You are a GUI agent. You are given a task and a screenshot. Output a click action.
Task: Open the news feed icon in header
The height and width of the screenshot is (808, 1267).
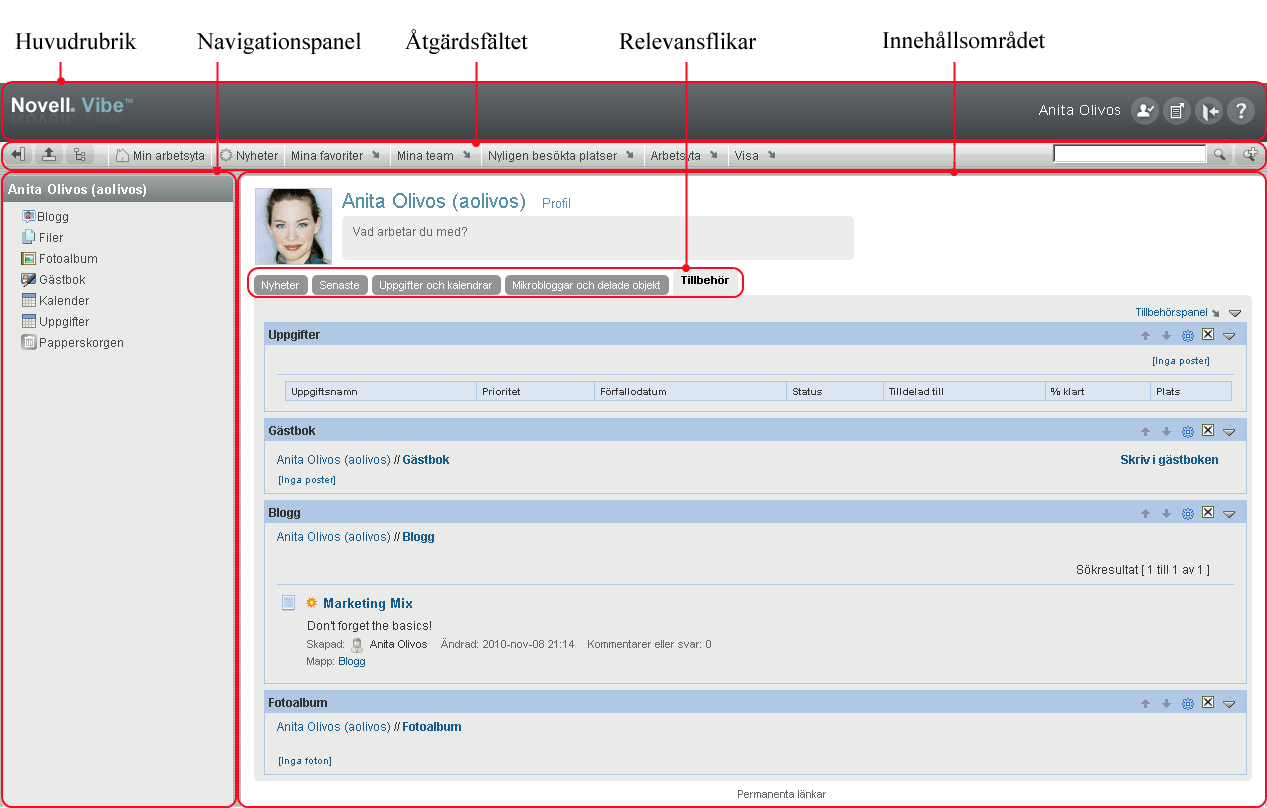point(1176,111)
